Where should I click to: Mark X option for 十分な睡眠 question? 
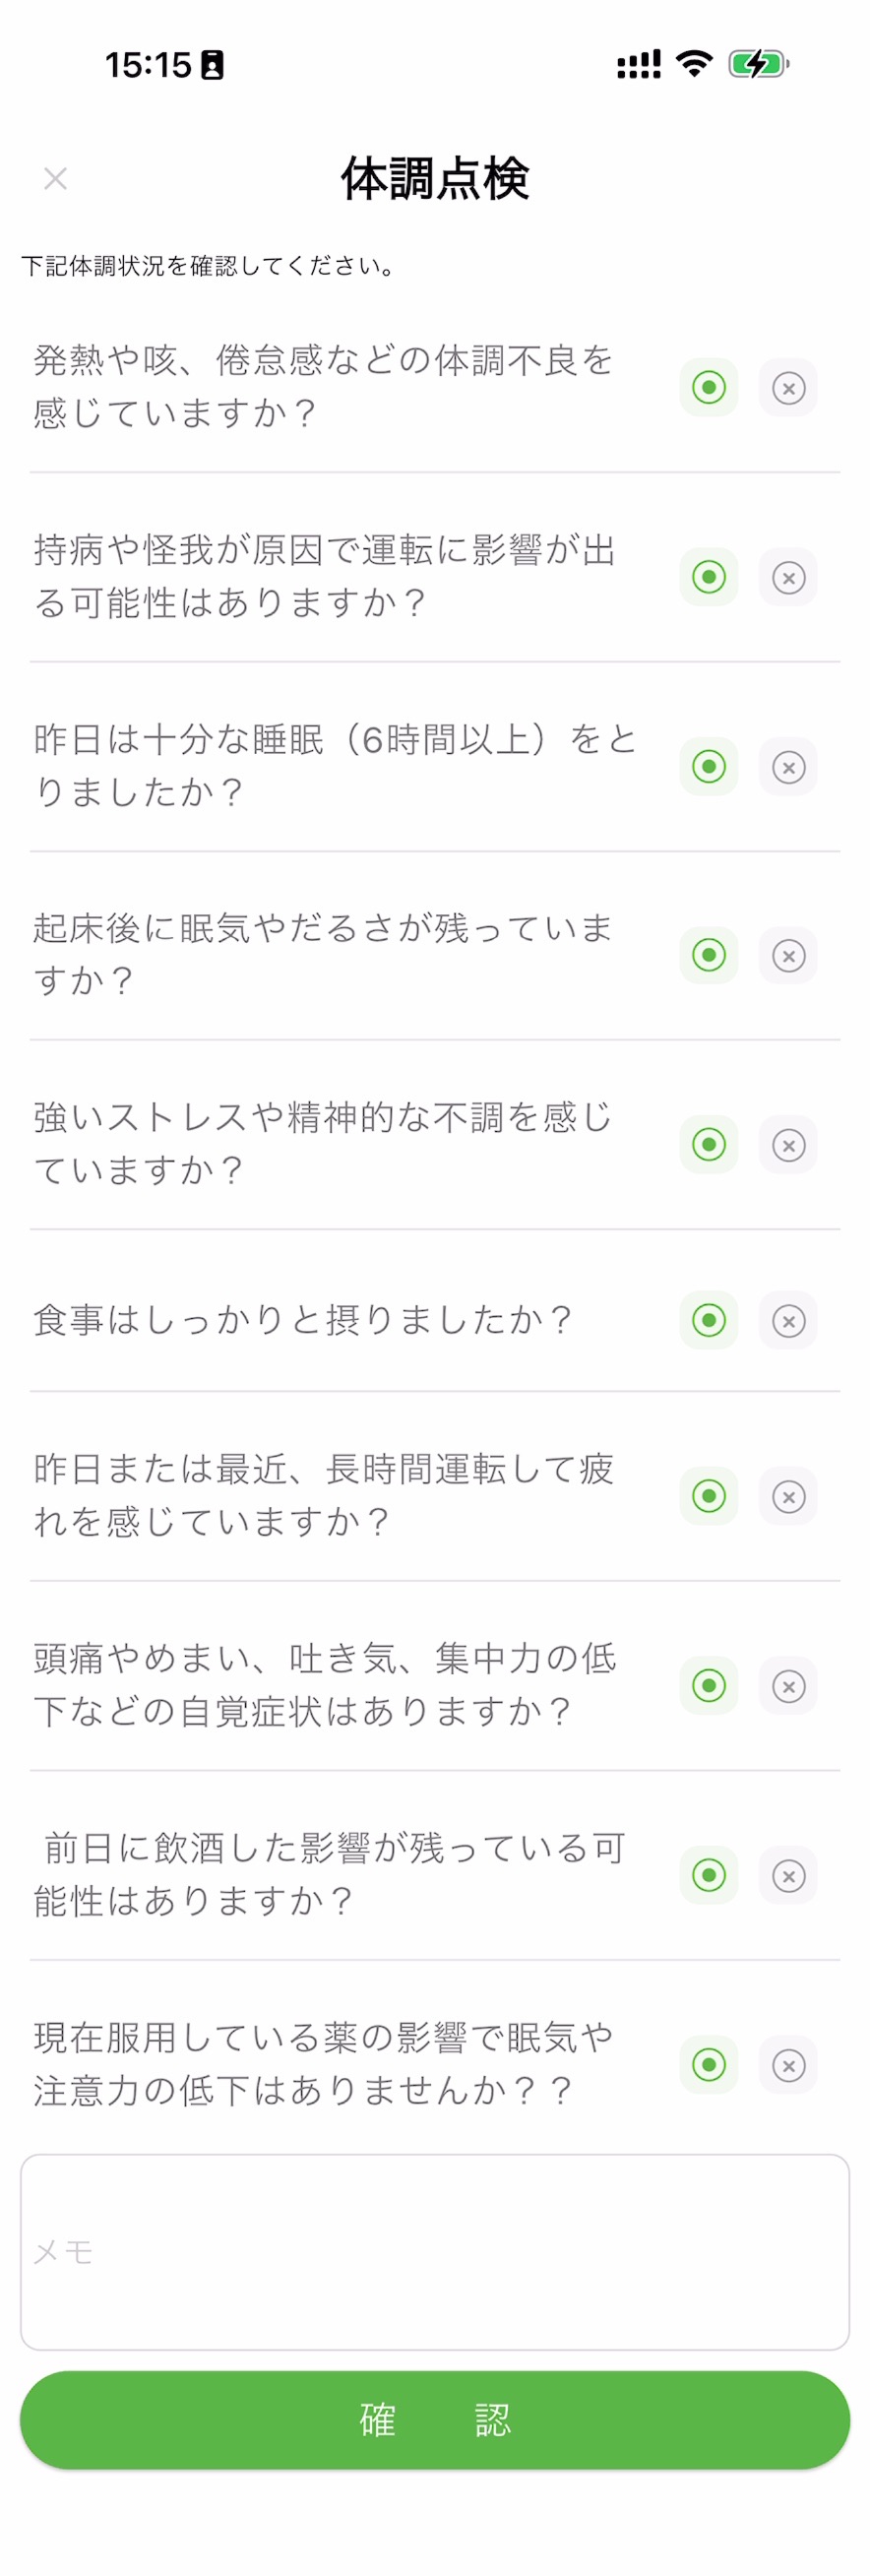tap(788, 767)
